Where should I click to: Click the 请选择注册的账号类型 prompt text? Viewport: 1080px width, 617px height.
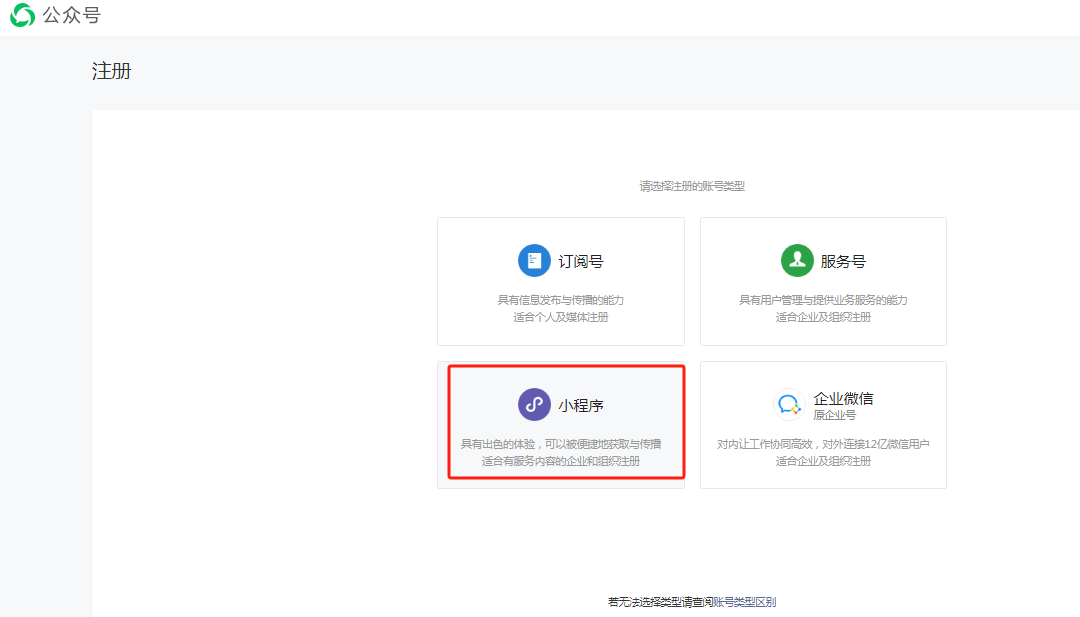[x=692, y=186]
